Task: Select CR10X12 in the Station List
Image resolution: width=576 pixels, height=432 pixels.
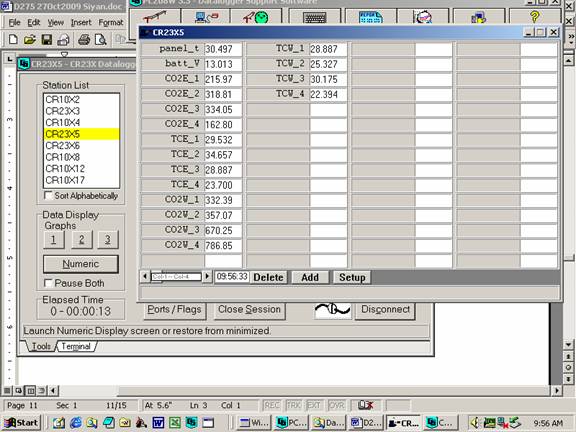Action: point(81,169)
